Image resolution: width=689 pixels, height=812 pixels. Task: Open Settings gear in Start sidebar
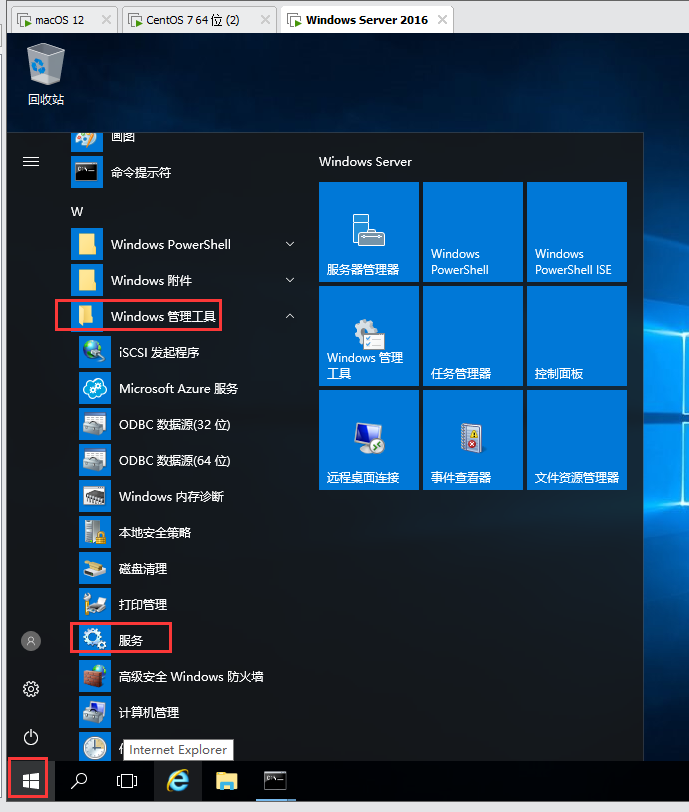point(31,689)
